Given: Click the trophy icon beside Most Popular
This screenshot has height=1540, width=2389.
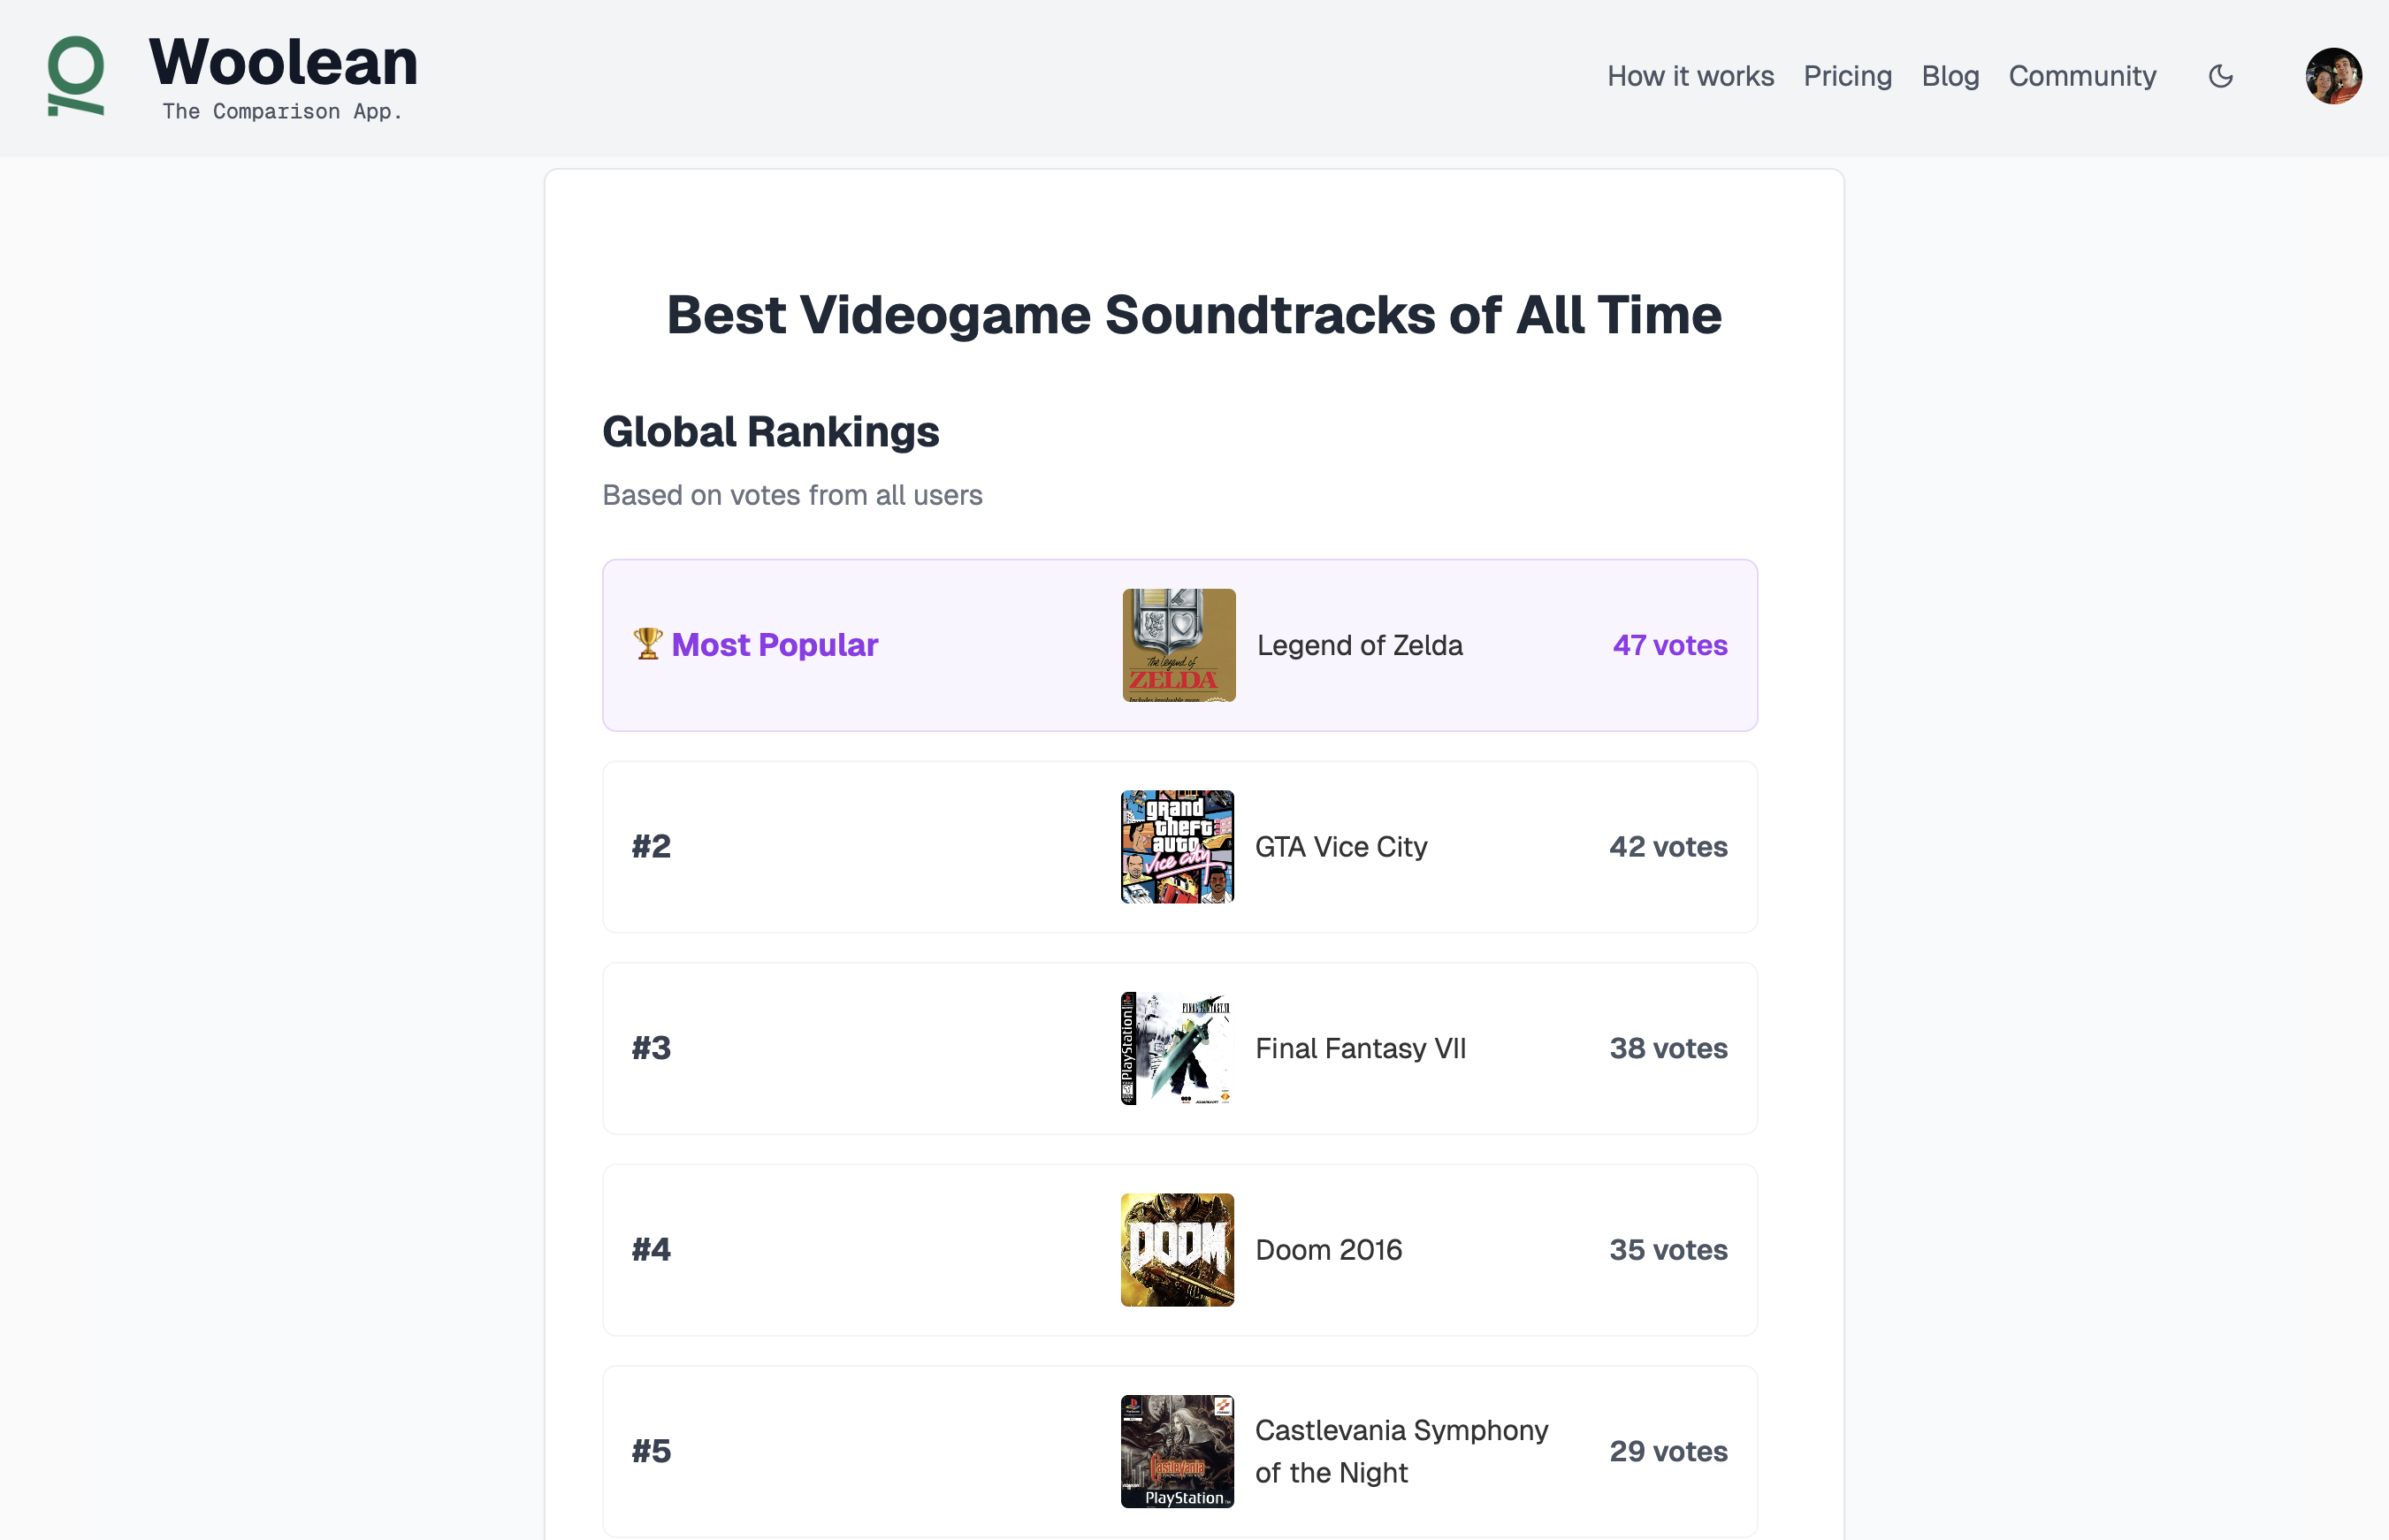Looking at the screenshot, I should pos(648,644).
